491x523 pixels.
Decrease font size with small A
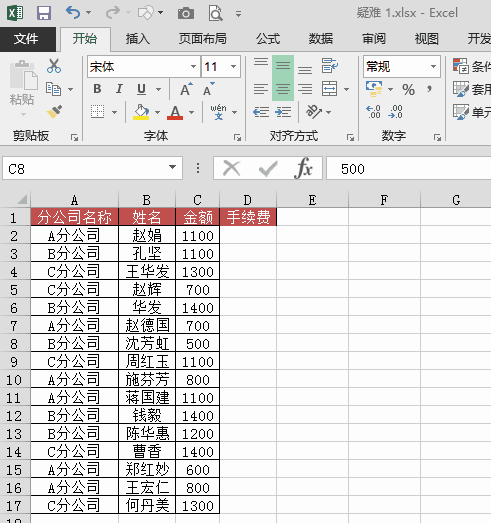(209, 89)
